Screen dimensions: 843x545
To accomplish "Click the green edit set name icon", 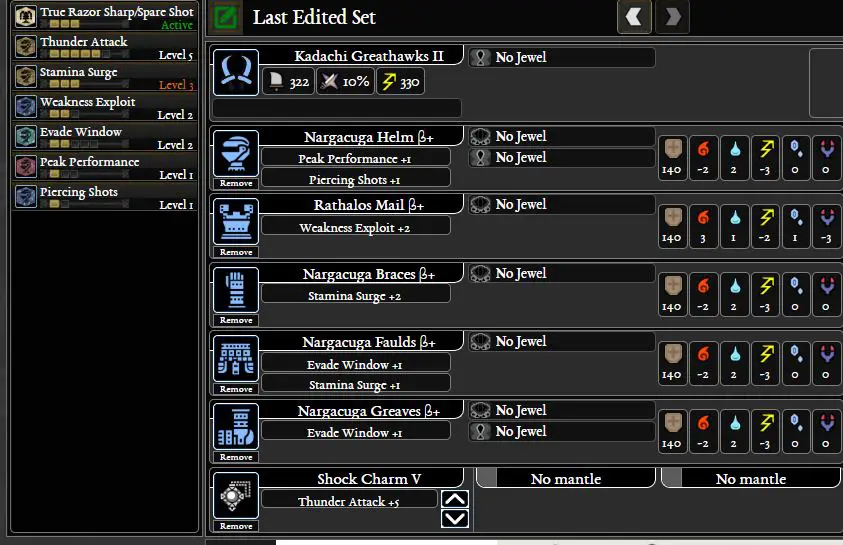I will (225, 17).
